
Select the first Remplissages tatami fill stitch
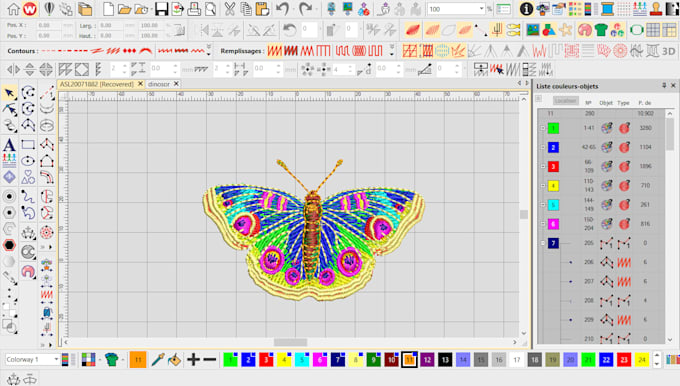275,51
